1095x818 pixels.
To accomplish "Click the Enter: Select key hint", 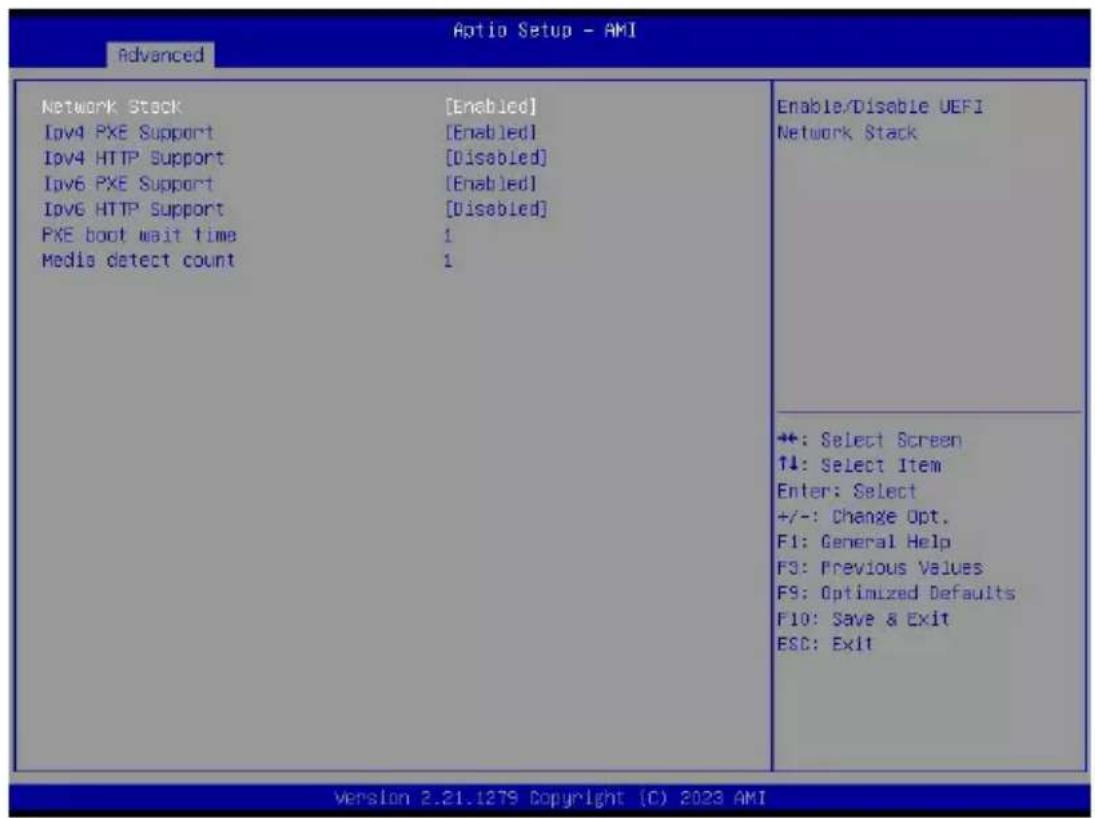I will point(846,492).
